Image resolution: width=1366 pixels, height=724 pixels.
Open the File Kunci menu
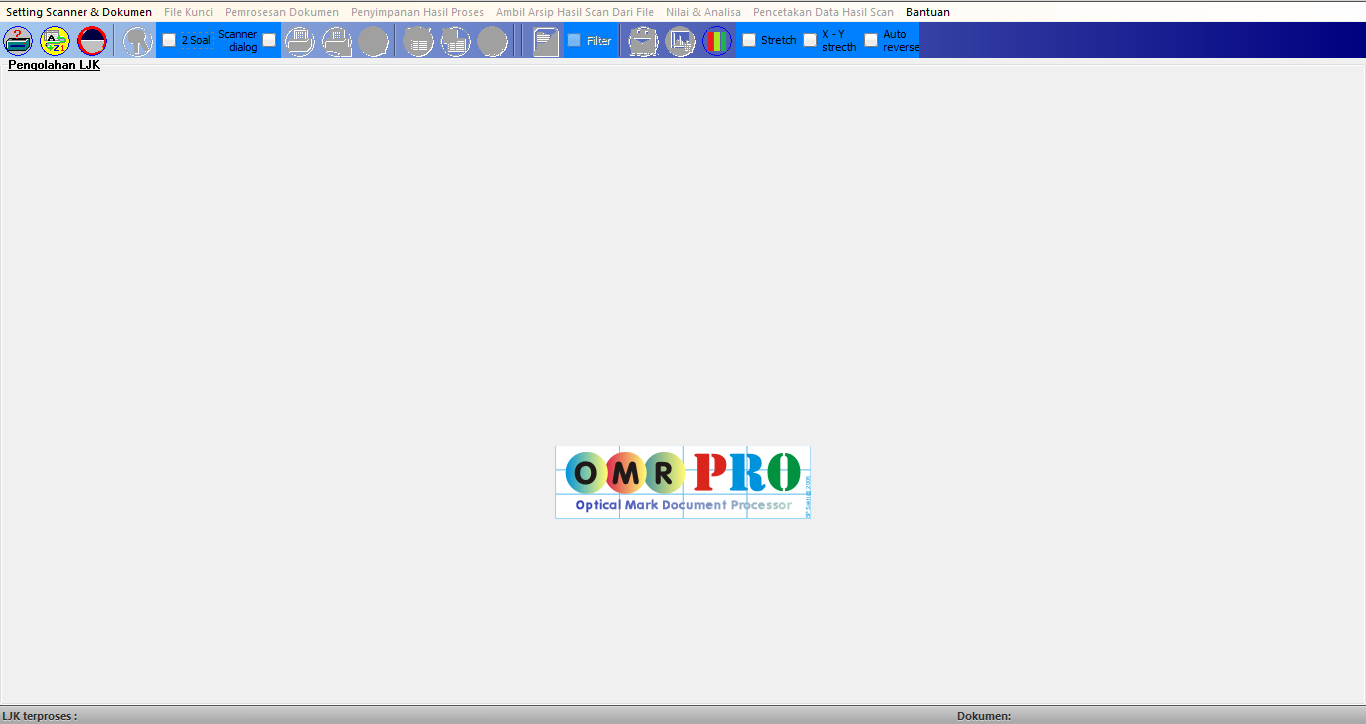[x=188, y=12]
